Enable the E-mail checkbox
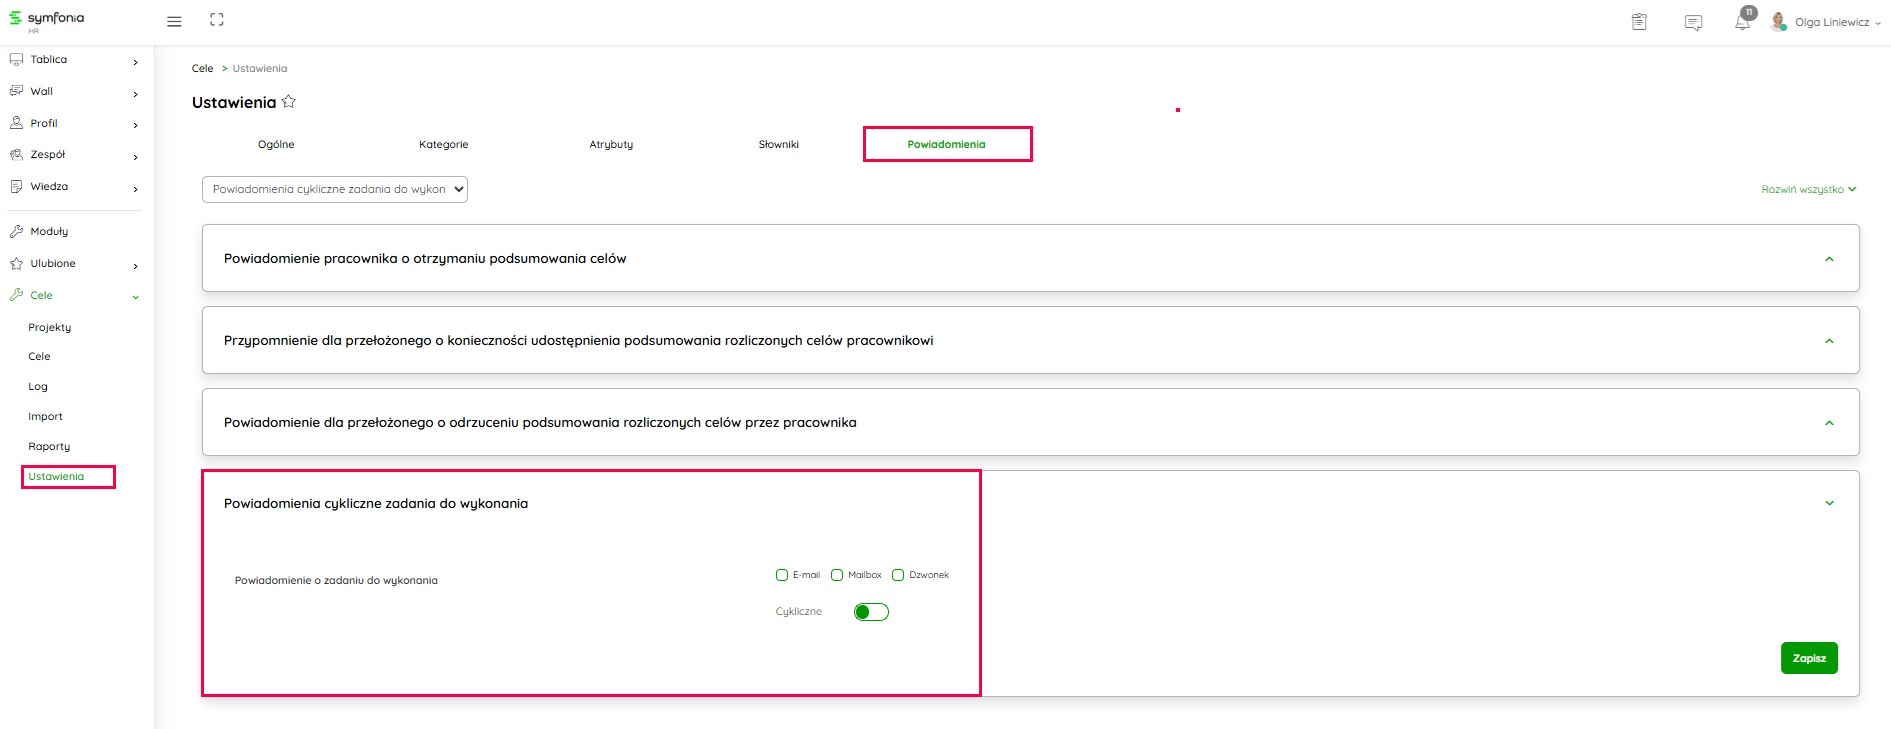The height and width of the screenshot is (729, 1891). [x=782, y=575]
